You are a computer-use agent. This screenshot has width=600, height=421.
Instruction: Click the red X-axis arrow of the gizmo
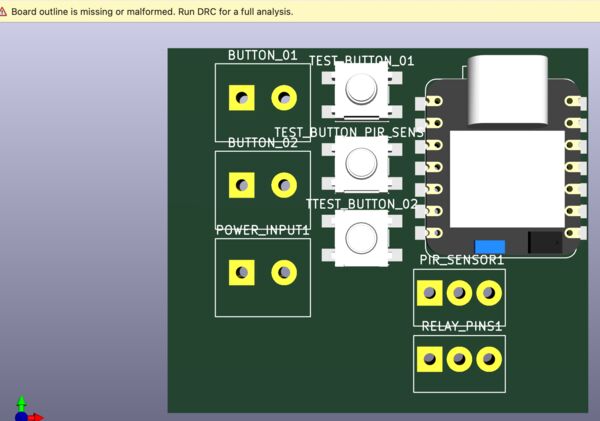(x=37, y=417)
